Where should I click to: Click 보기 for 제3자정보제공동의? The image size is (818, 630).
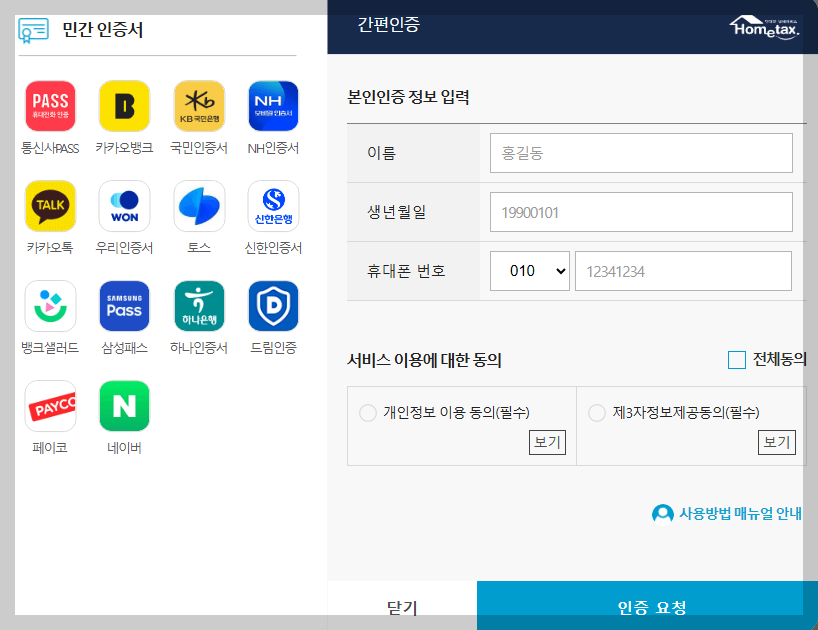777,442
